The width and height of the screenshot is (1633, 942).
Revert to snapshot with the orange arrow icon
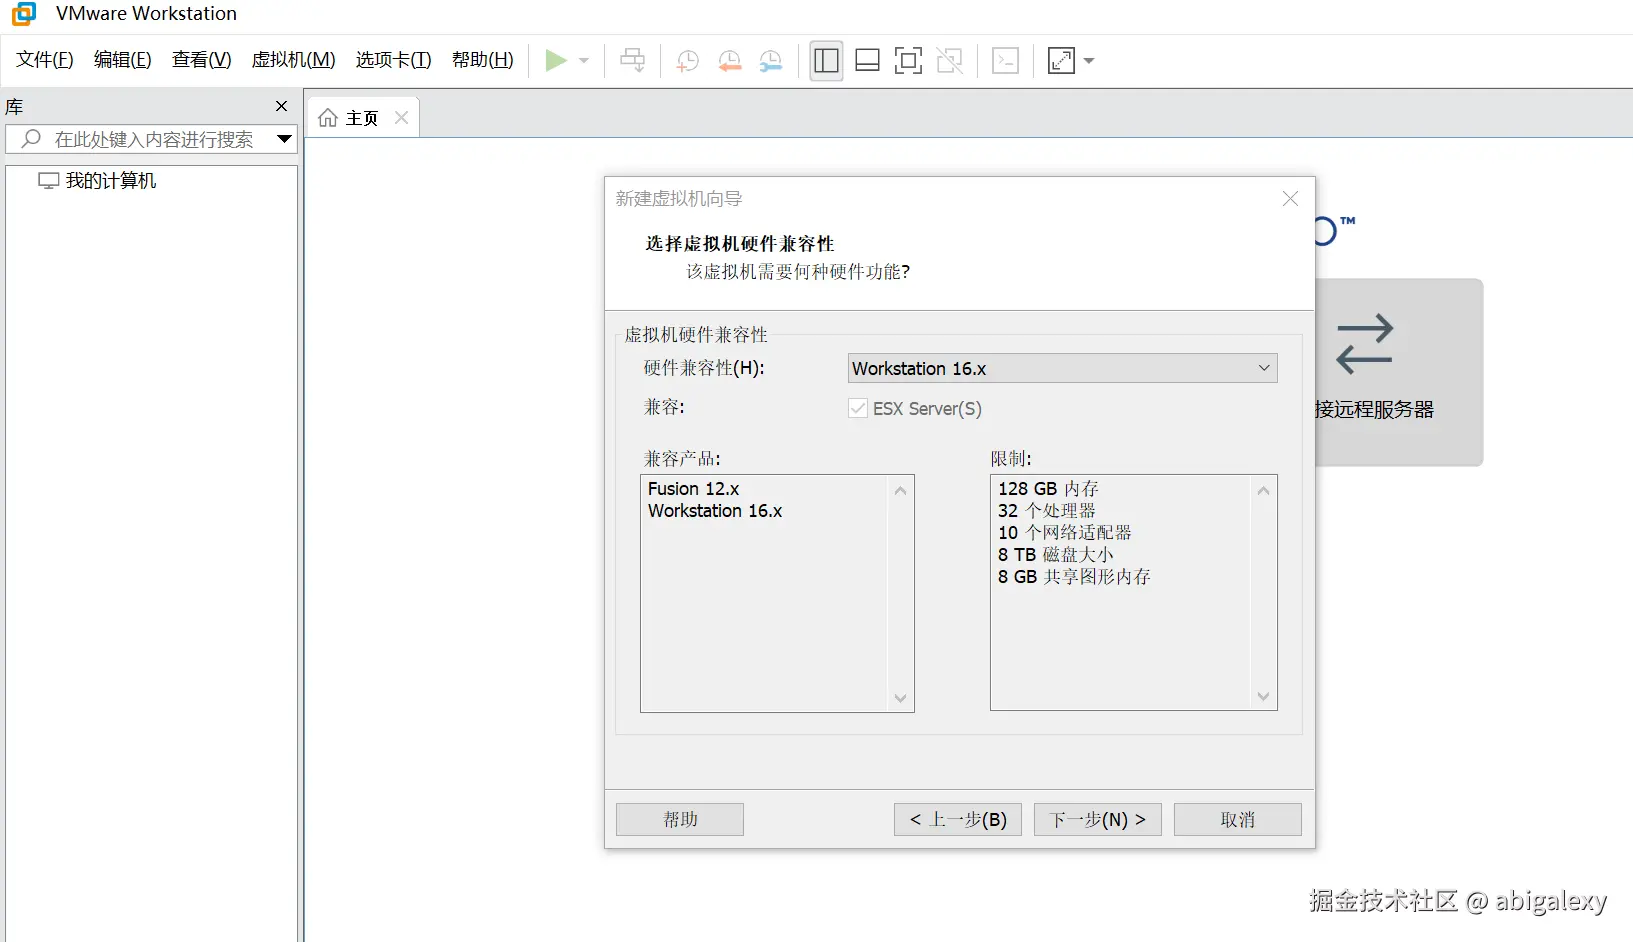click(x=729, y=60)
